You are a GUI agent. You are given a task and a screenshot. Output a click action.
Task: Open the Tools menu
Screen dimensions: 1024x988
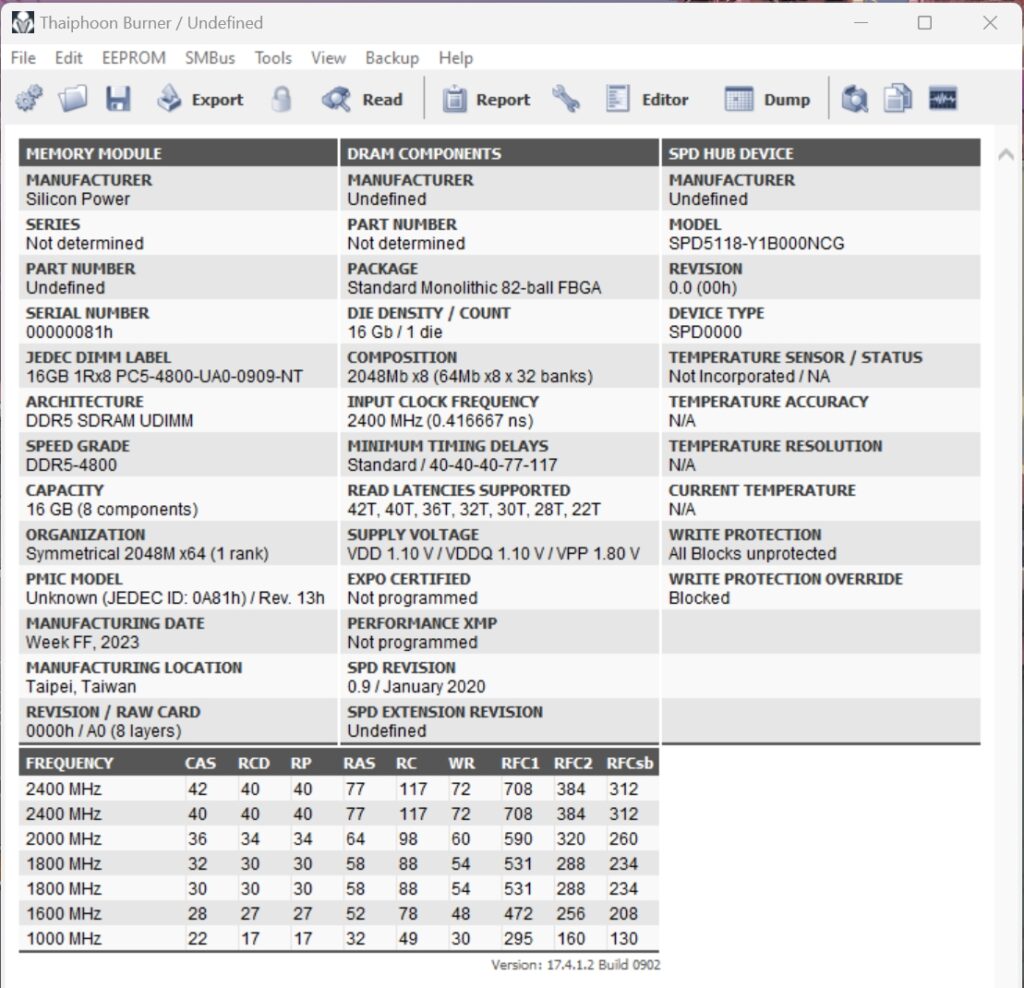(x=273, y=58)
